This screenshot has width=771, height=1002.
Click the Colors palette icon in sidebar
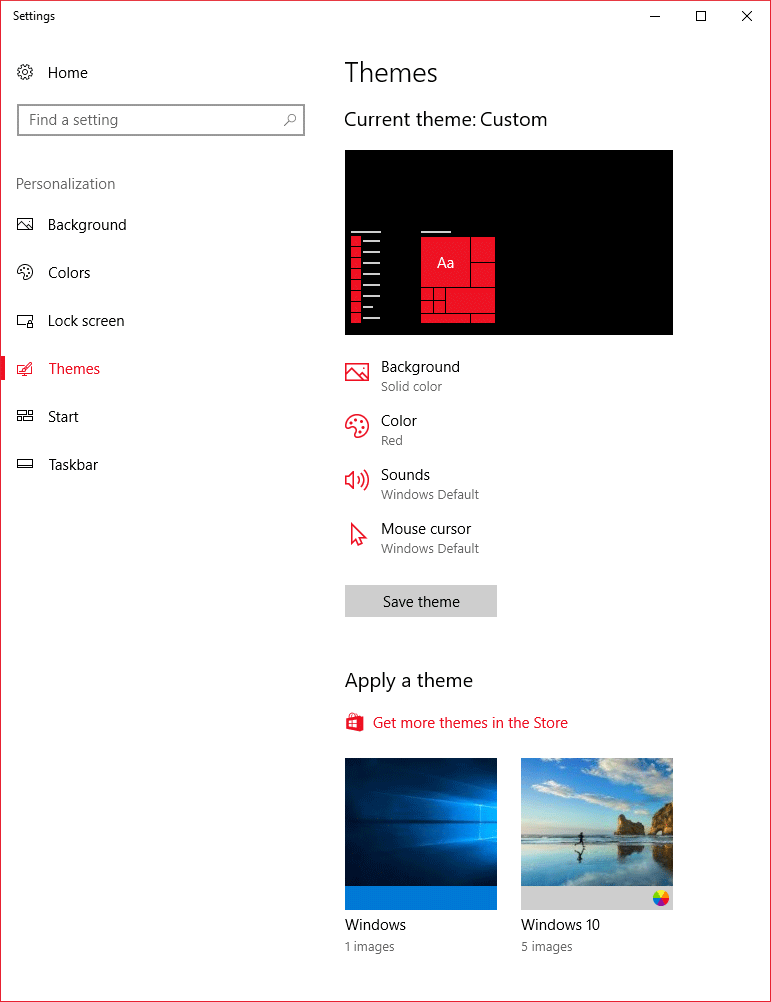[25, 272]
